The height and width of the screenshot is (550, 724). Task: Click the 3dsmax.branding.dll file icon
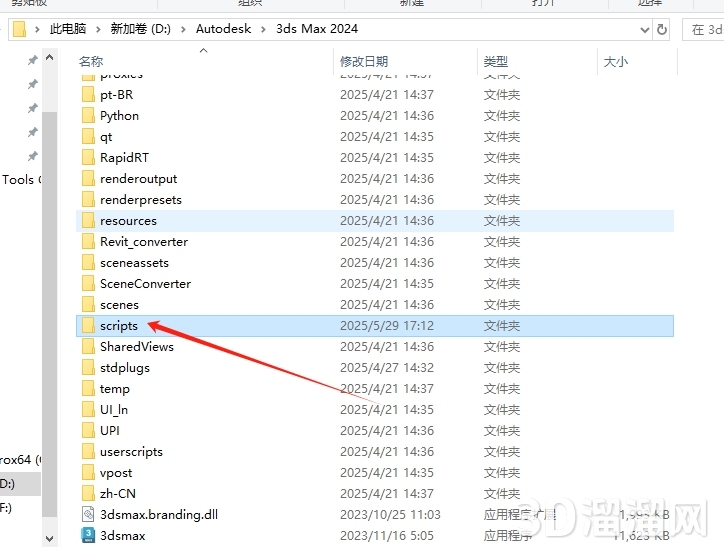coord(88,515)
